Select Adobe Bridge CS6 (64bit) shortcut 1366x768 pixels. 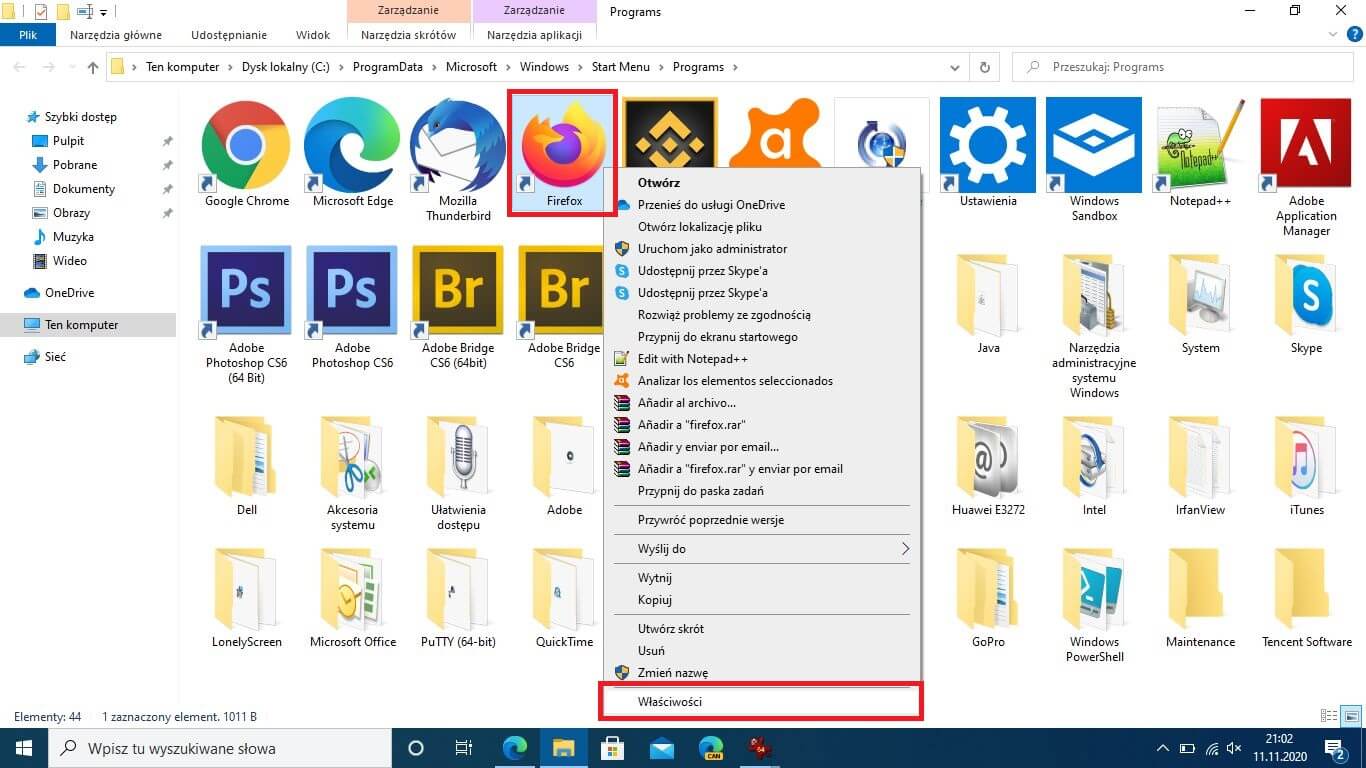coord(458,292)
